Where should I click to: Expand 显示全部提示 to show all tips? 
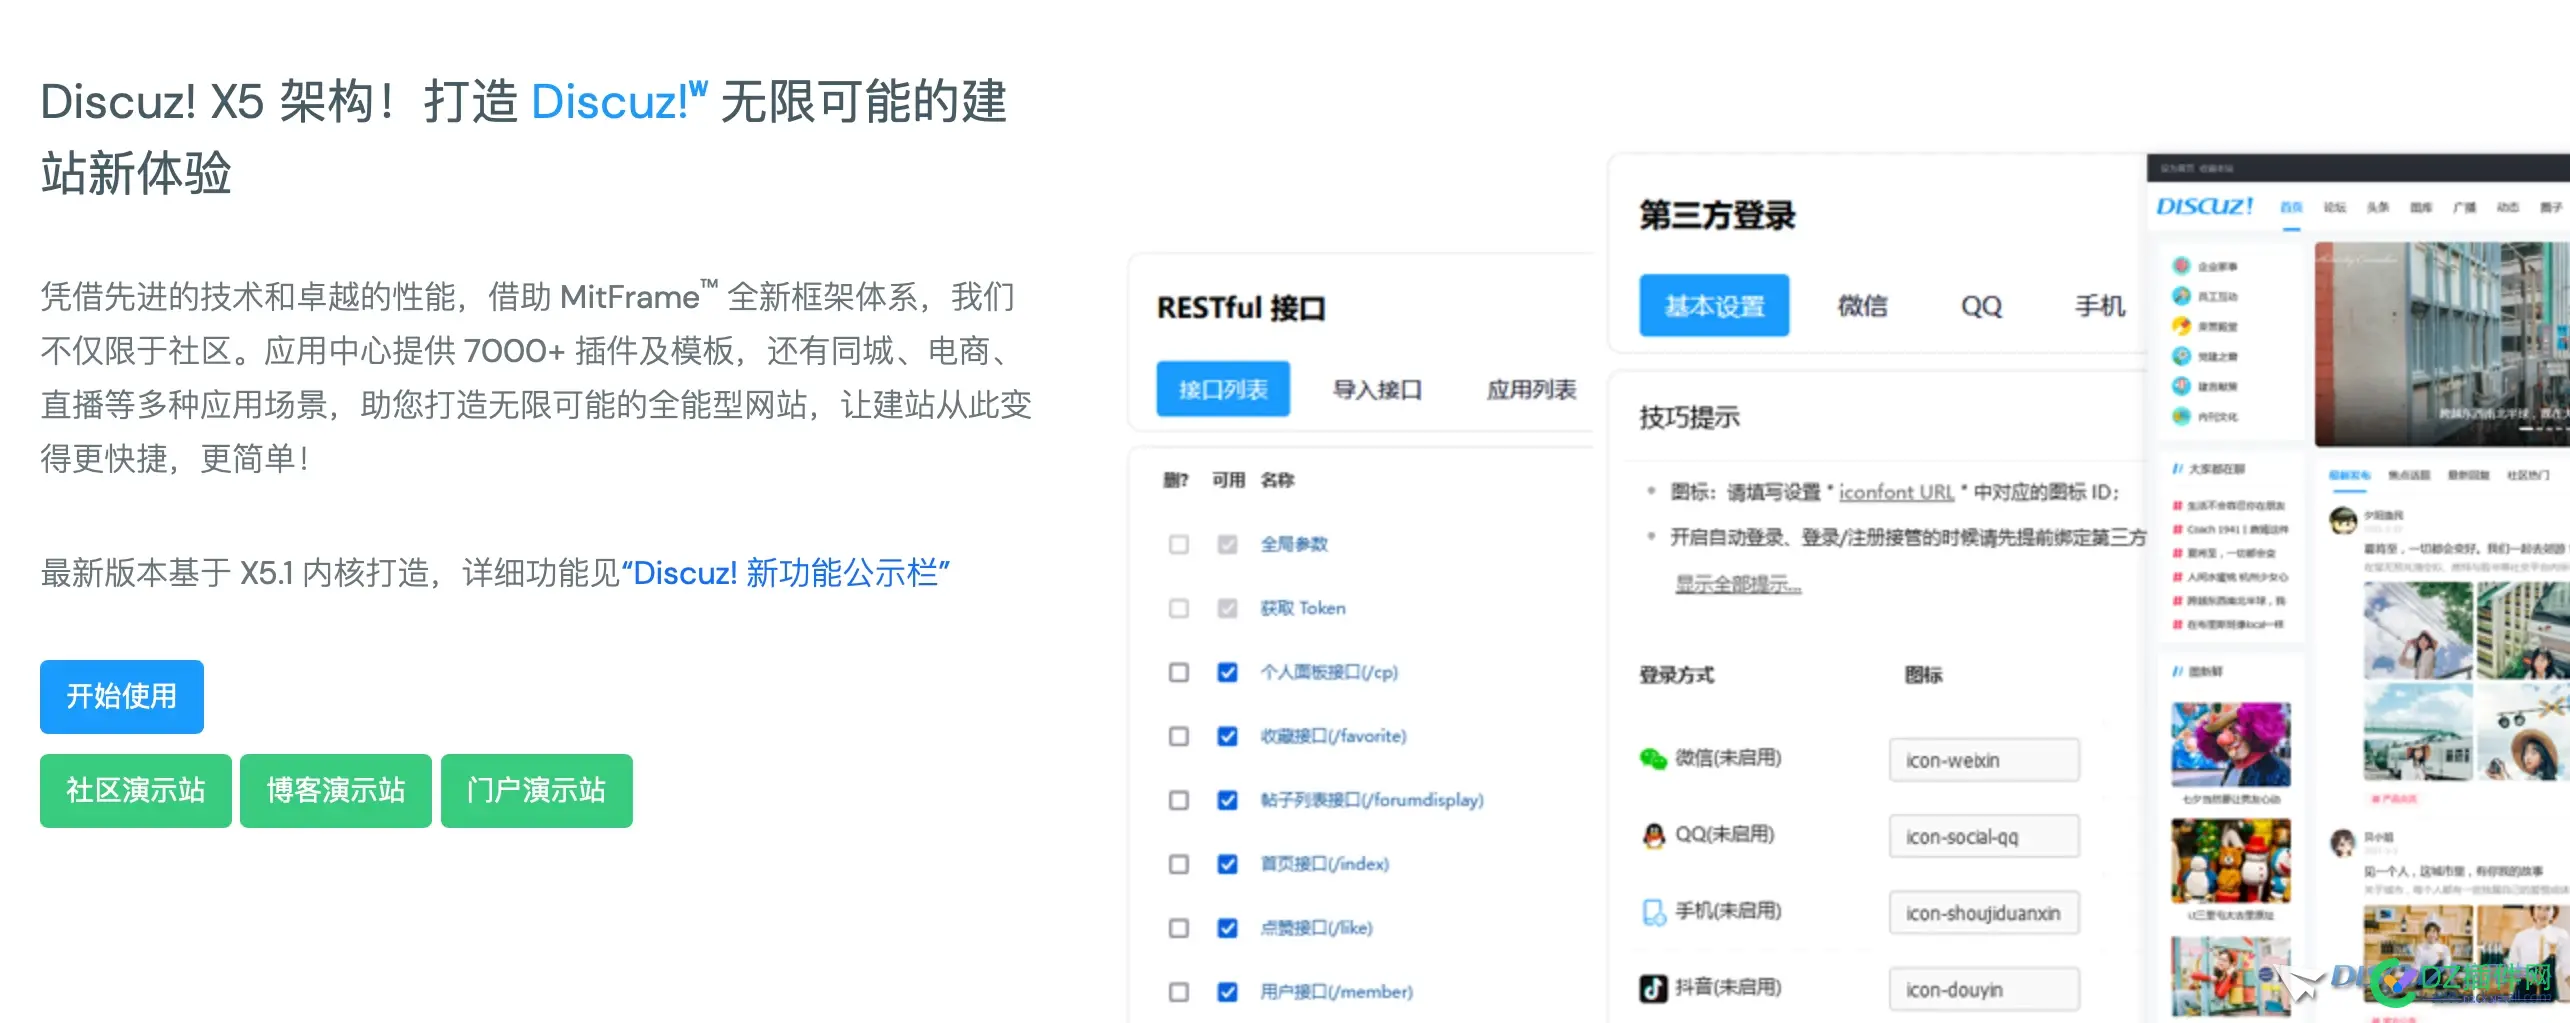pyautogui.click(x=1740, y=585)
